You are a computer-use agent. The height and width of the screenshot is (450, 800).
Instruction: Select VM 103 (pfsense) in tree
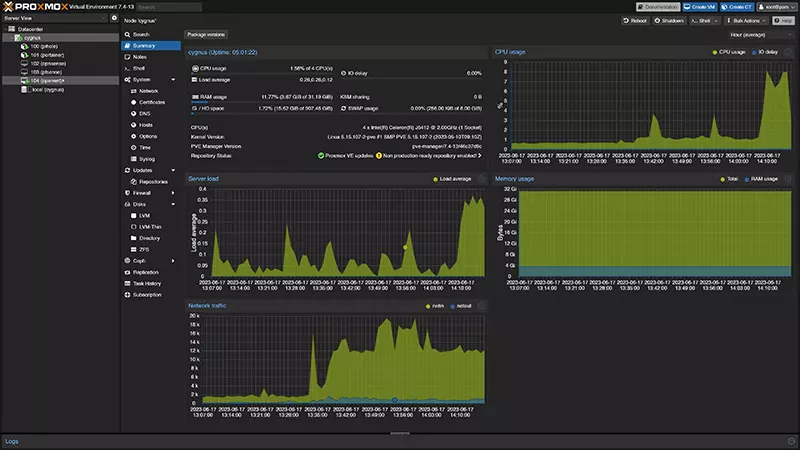[46, 72]
